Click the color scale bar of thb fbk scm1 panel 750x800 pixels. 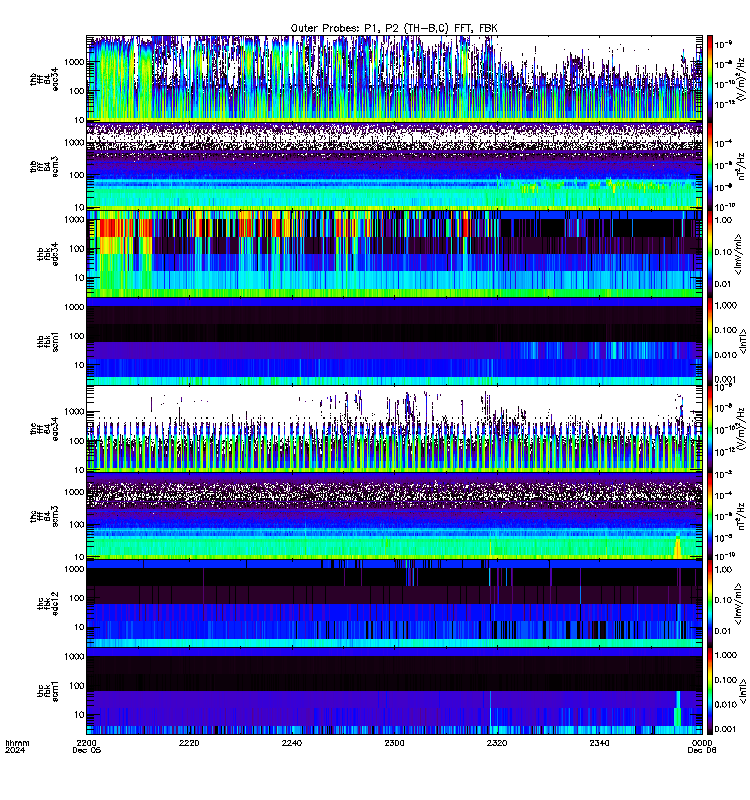[710, 341]
